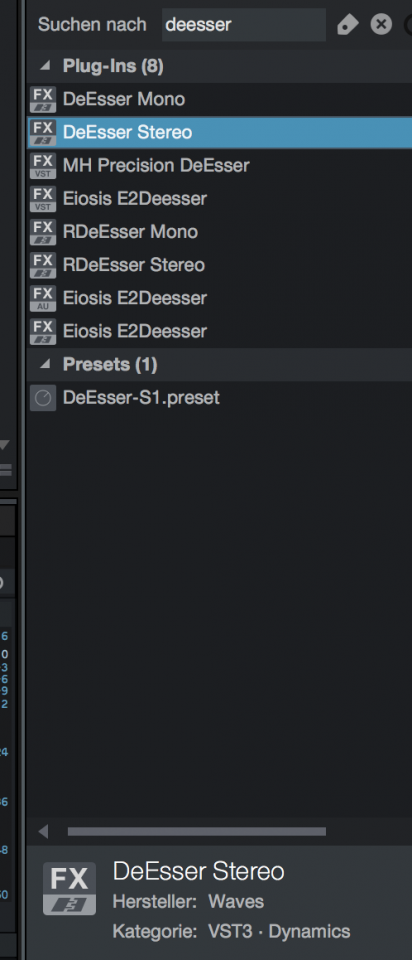The image size is (412, 960).
Task: Click the FX icon of RDeEsser Stereo
Action: [x=43, y=265]
